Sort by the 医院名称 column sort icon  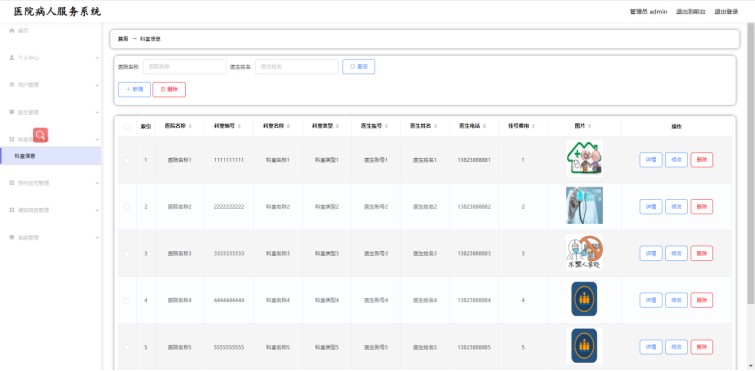coord(190,126)
